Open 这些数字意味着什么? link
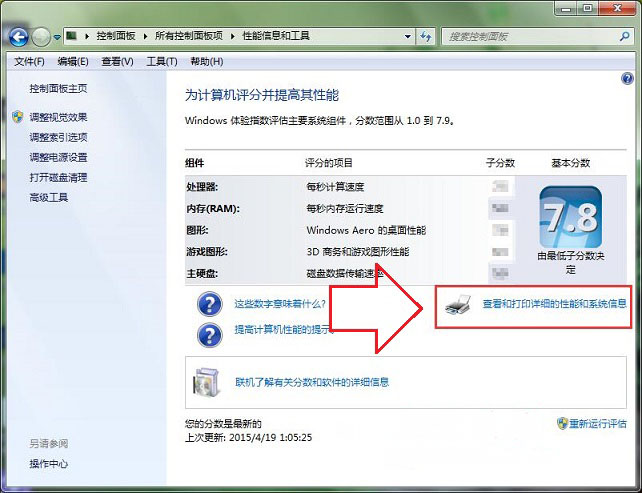The height and width of the screenshot is (493, 642). click(280, 303)
